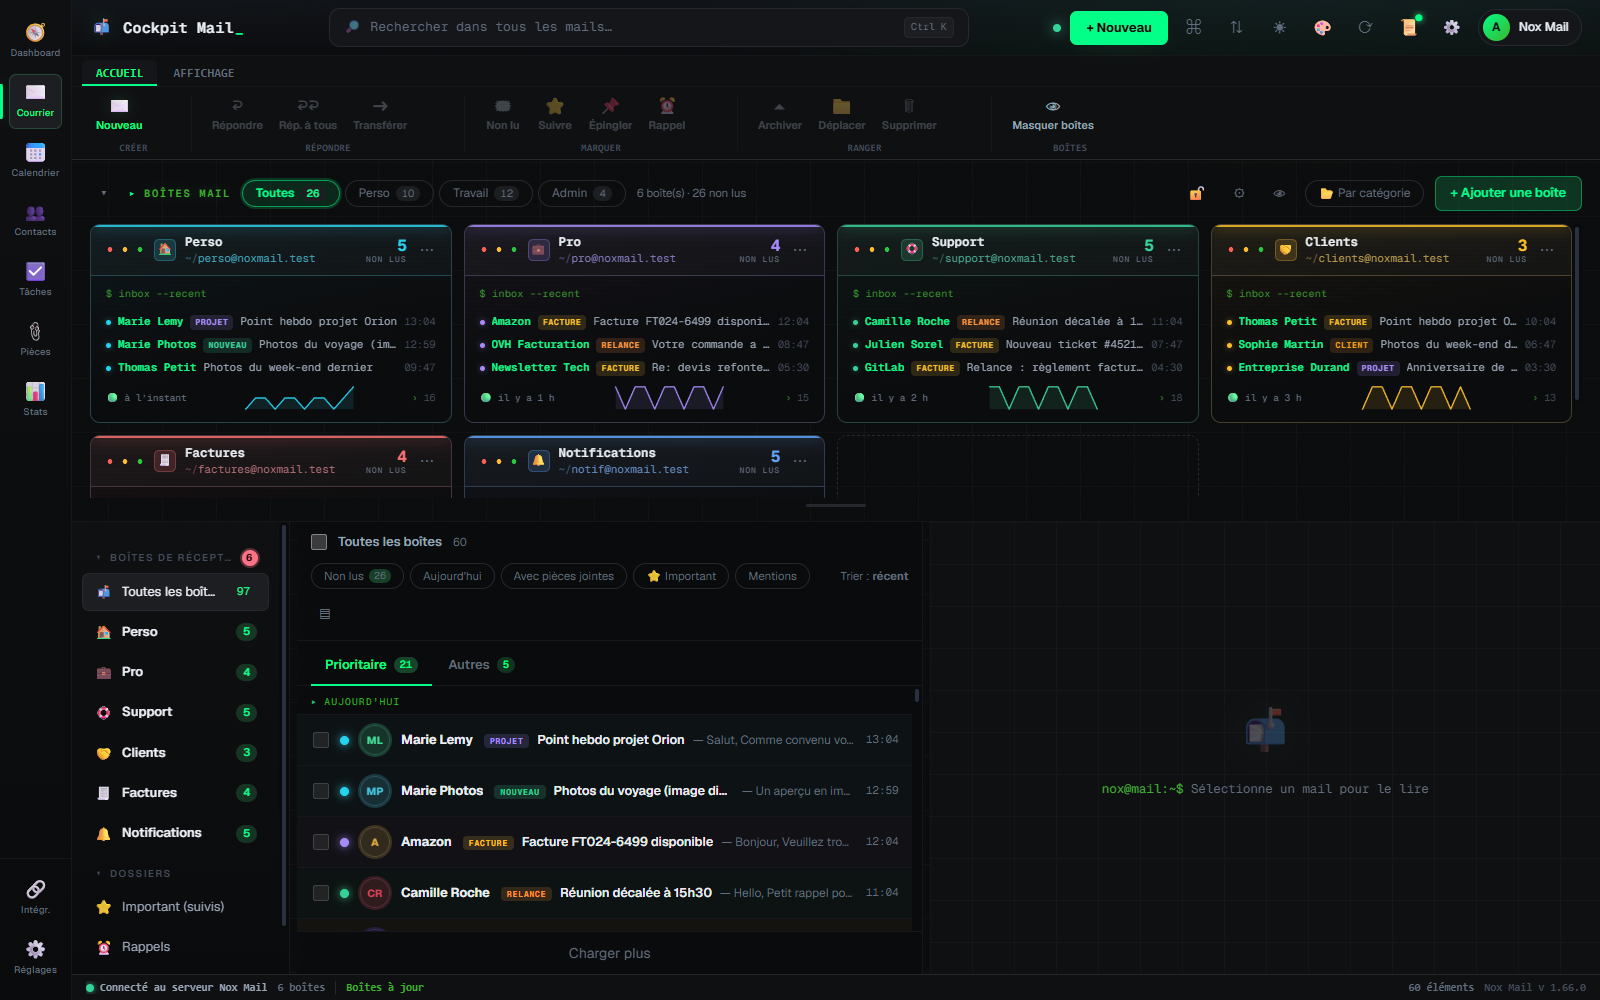Click the Répondre ribbon button
The height and width of the screenshot is (1000, 1600).
[x=237, y=115]
